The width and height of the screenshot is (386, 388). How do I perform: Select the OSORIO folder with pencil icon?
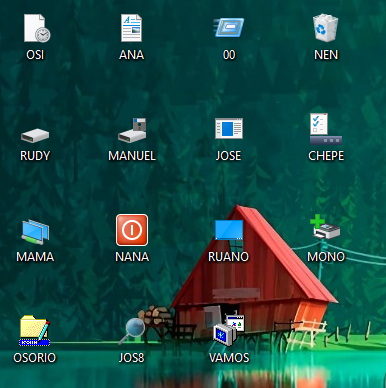tap(35, 331)
